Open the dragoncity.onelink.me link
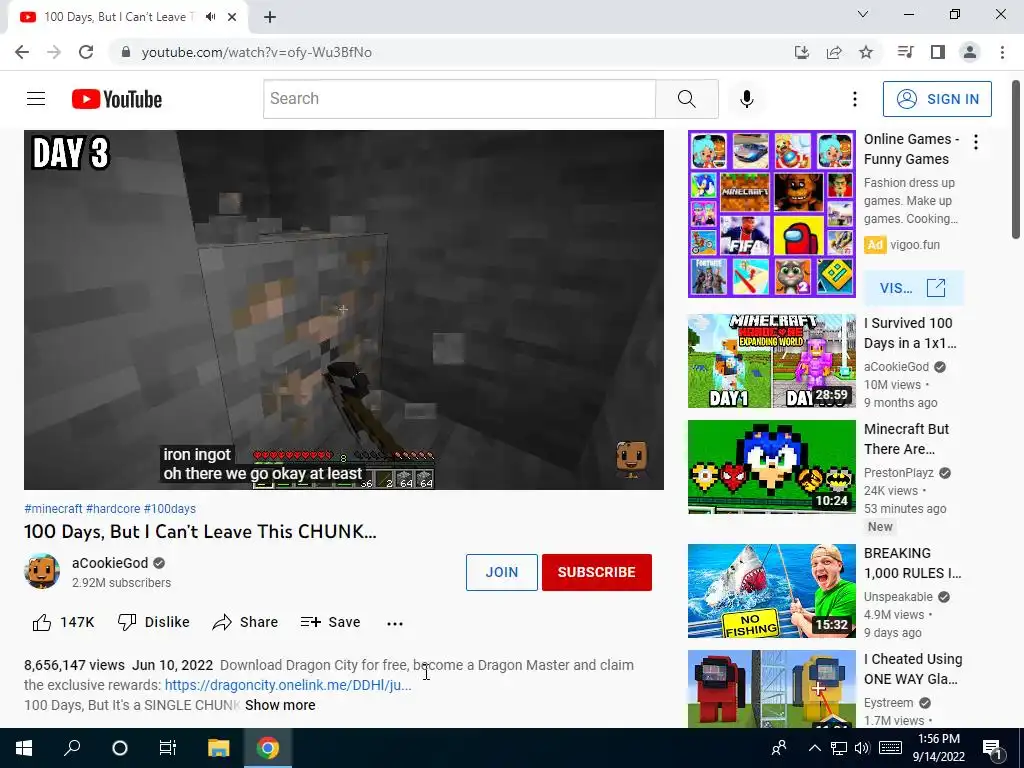1024x768 pixels. click(x=288, y=685)
